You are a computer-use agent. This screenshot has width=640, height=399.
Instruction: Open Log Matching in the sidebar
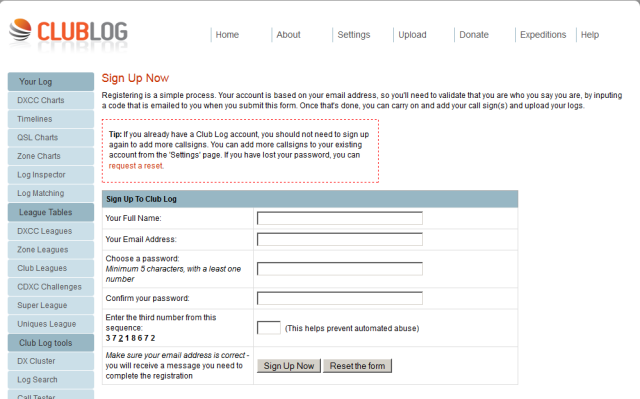51,193
